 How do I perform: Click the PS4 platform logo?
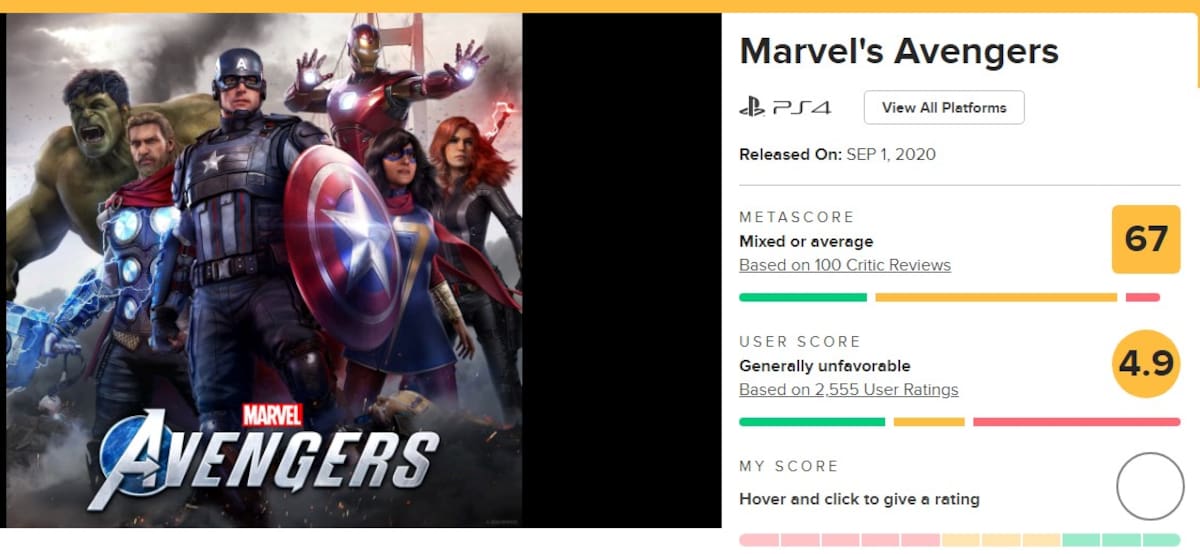(x=785, y=107)
